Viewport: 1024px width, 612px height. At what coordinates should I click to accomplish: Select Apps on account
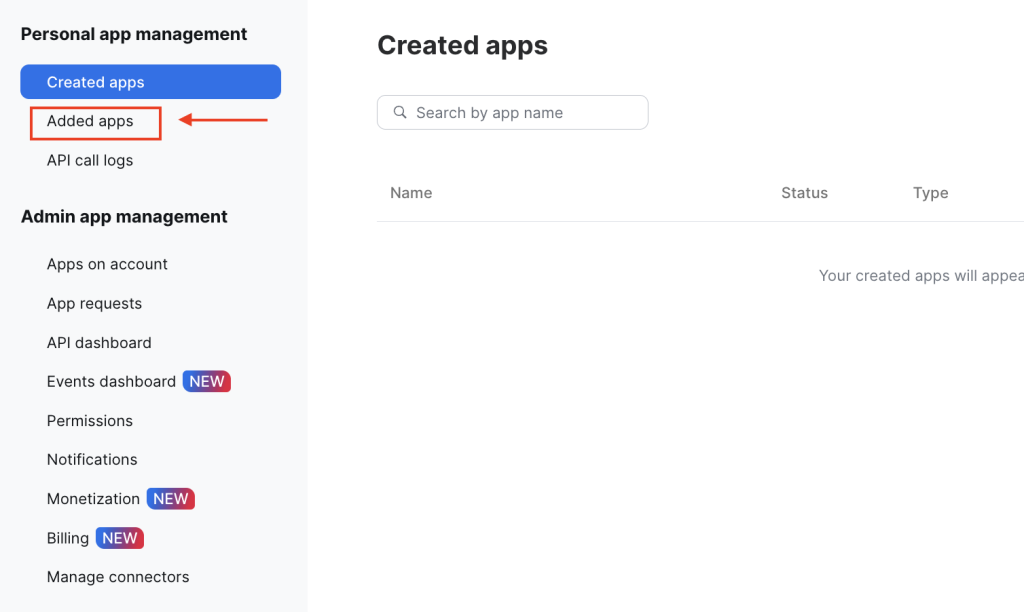pos(107,264)
